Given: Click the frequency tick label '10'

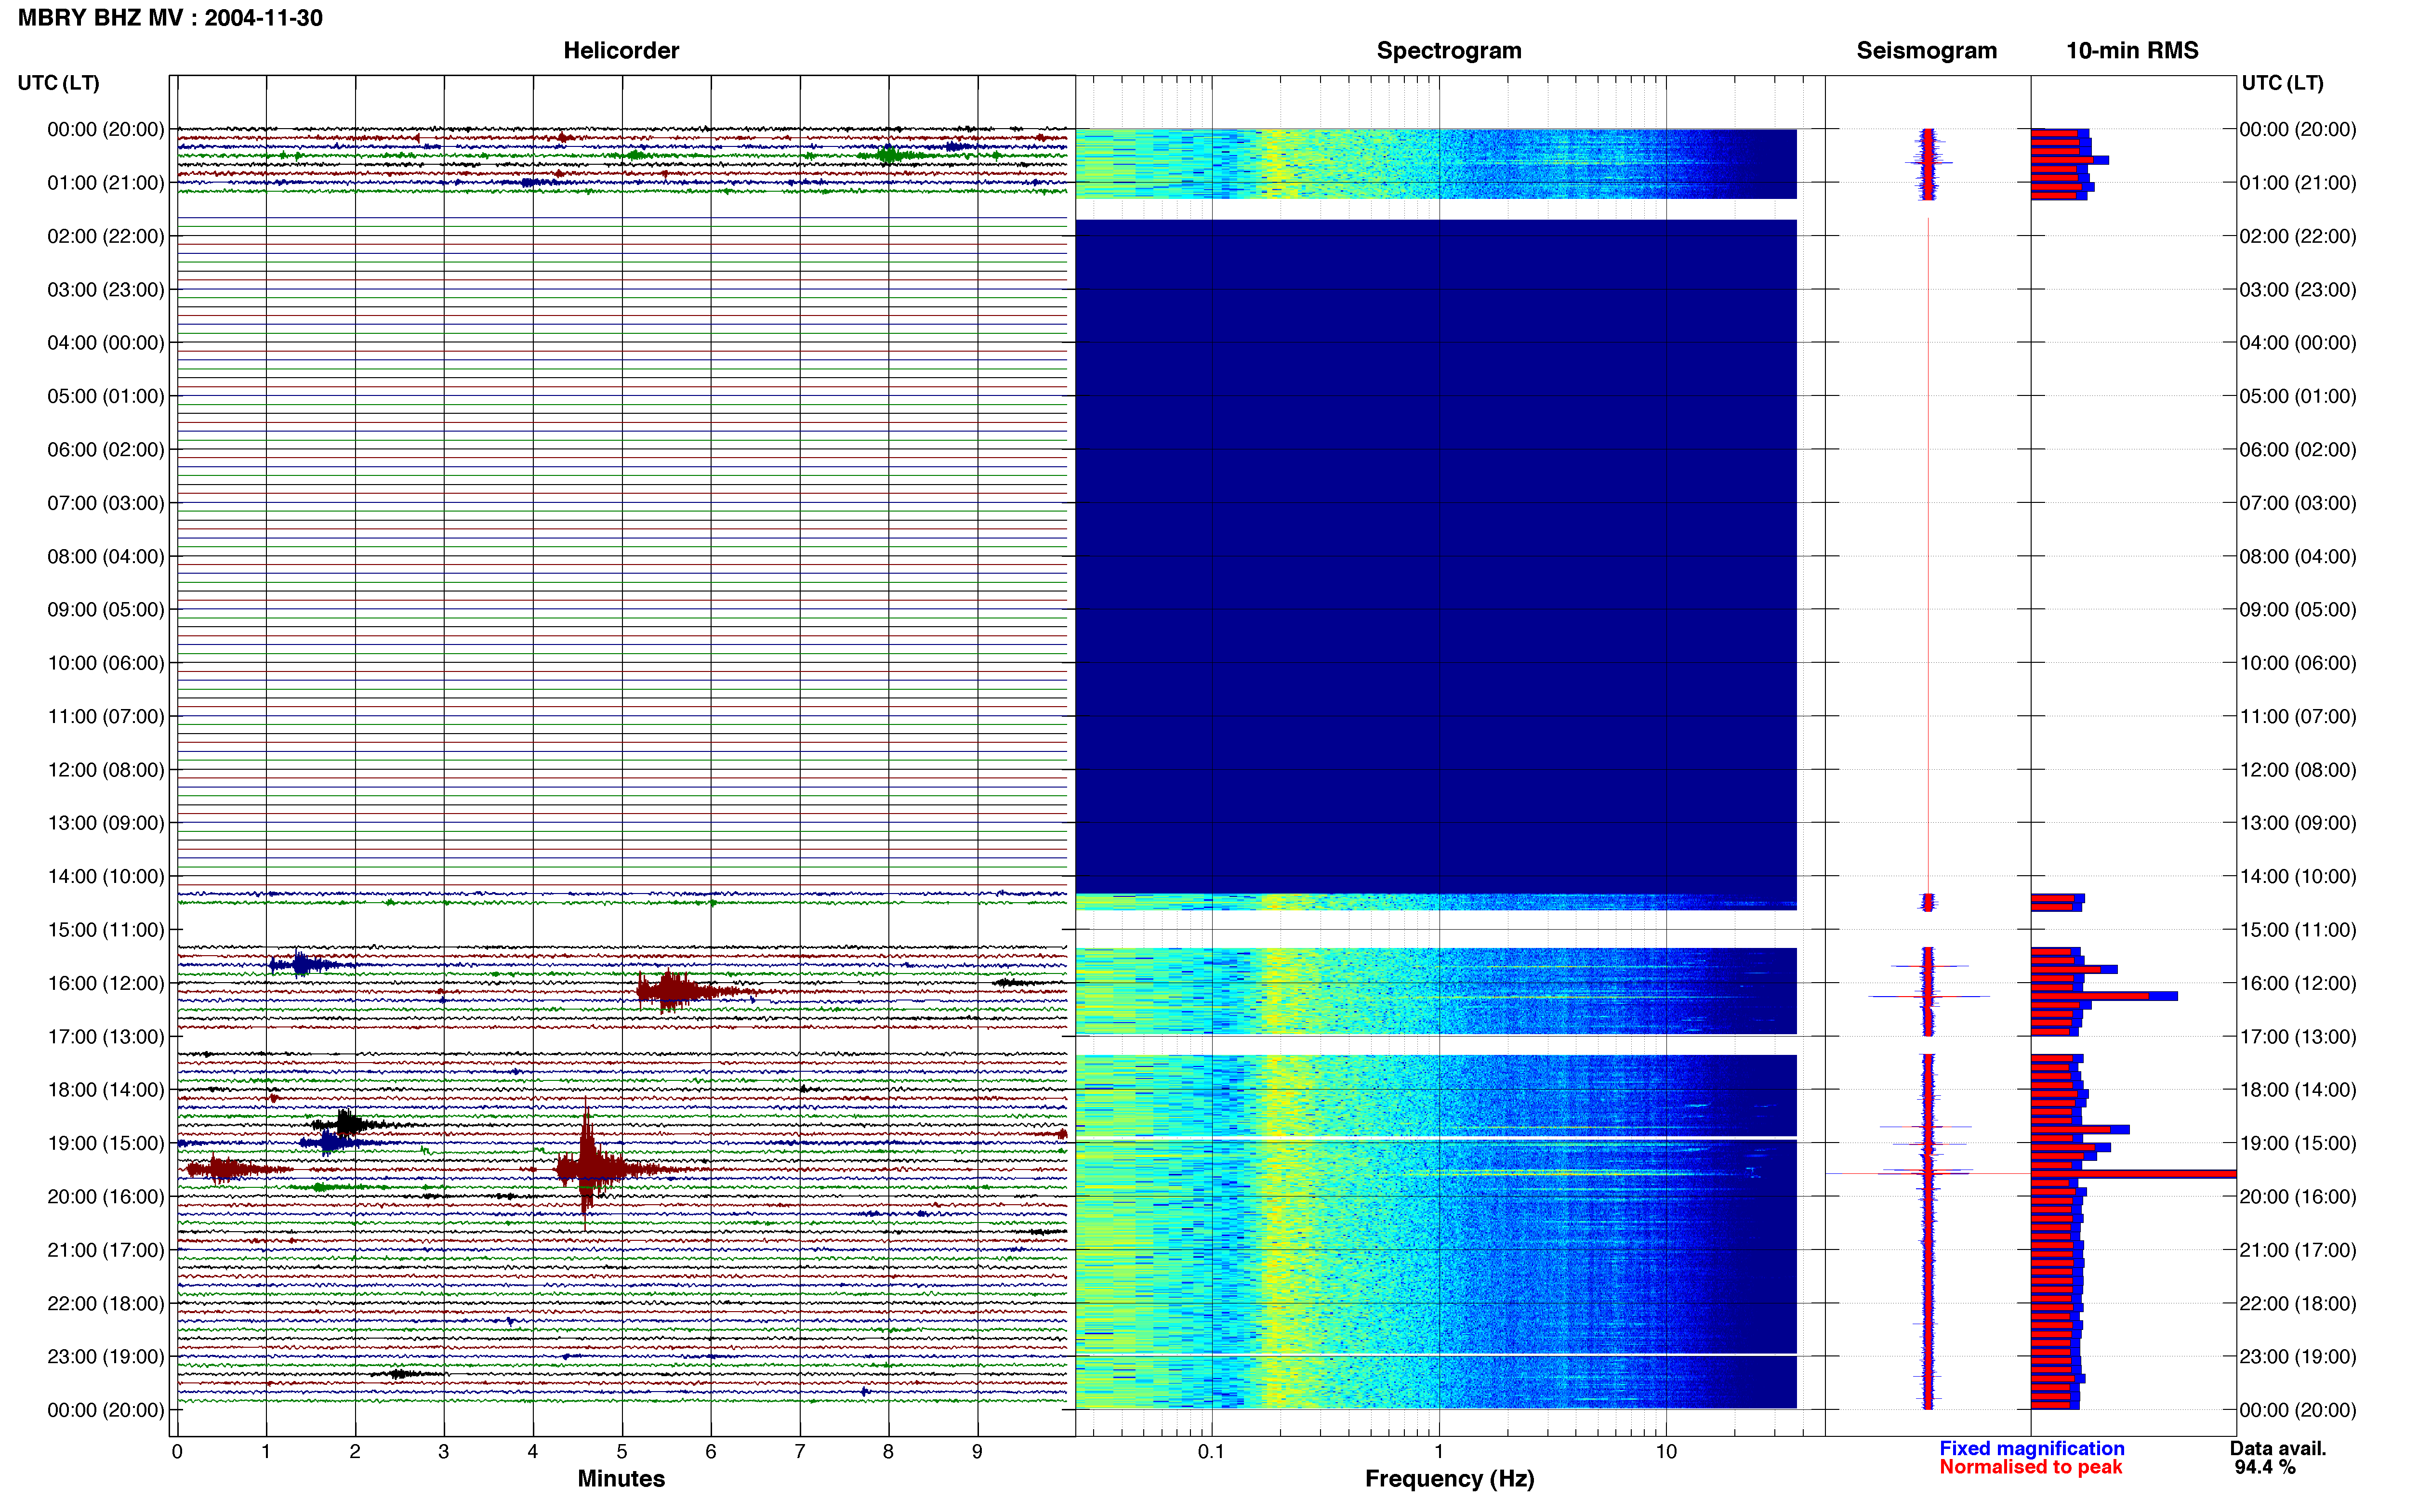Looking at the screenshot, I should [x=1666, y=1451].
